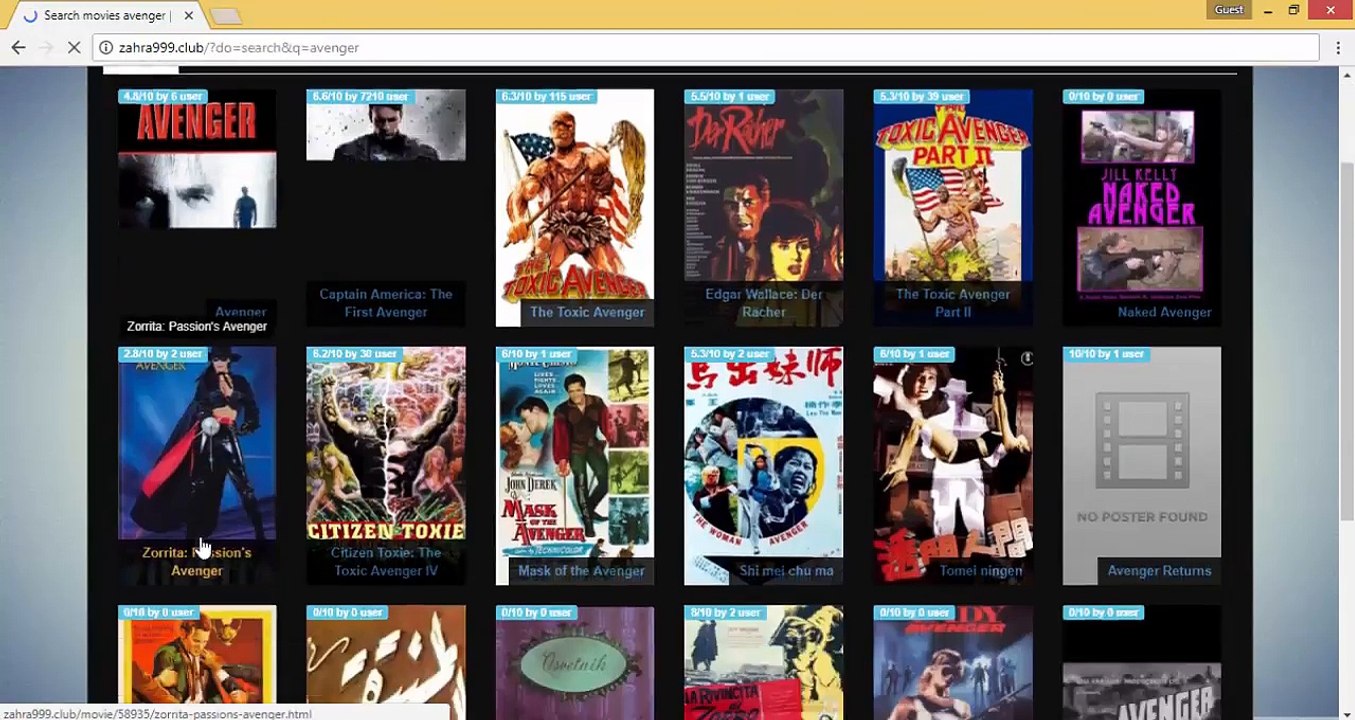Open a new tab with the new-tab button

[226, 16]
